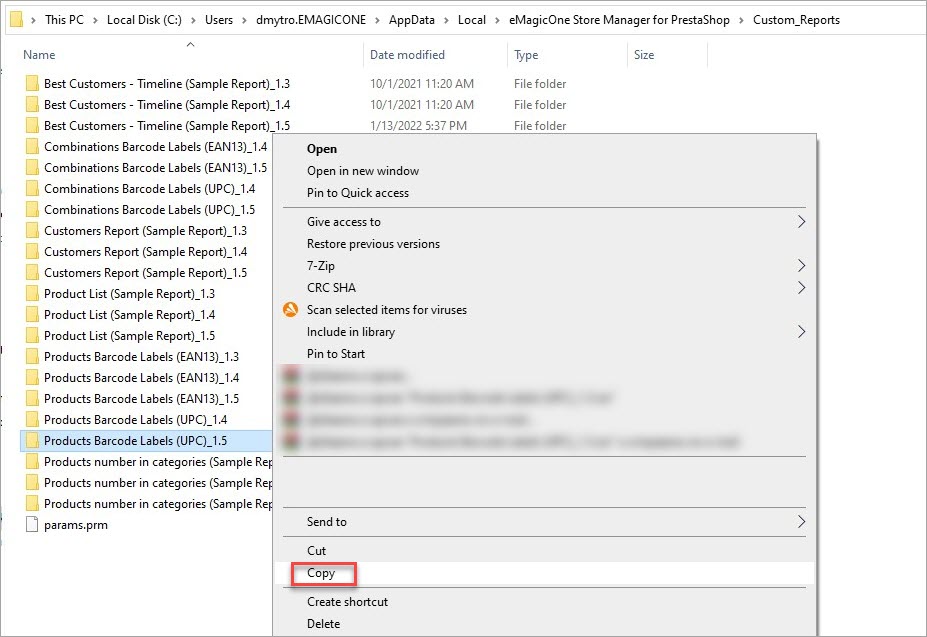Click the antivirus scan icon in context menu

click(290, 309)
